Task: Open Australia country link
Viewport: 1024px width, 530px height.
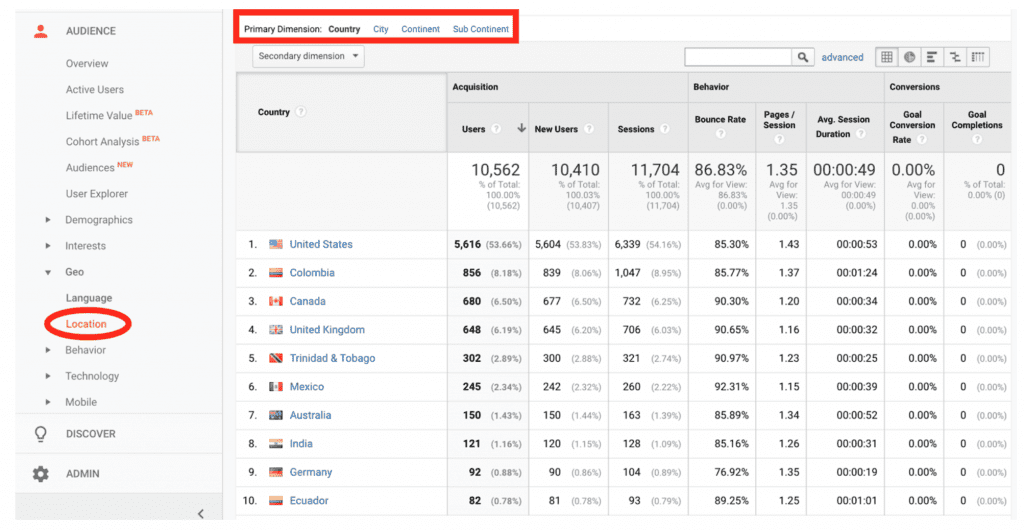Action: coord(310,415)
